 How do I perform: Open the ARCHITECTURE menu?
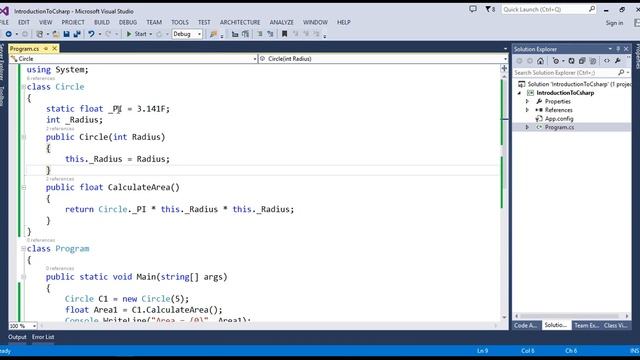[x=240, y=22]
